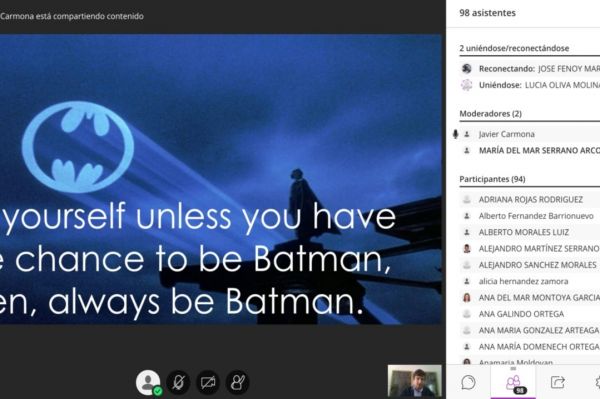Click the avatar icon of ANA GALINDO ORTEGA

coord(466,314)
